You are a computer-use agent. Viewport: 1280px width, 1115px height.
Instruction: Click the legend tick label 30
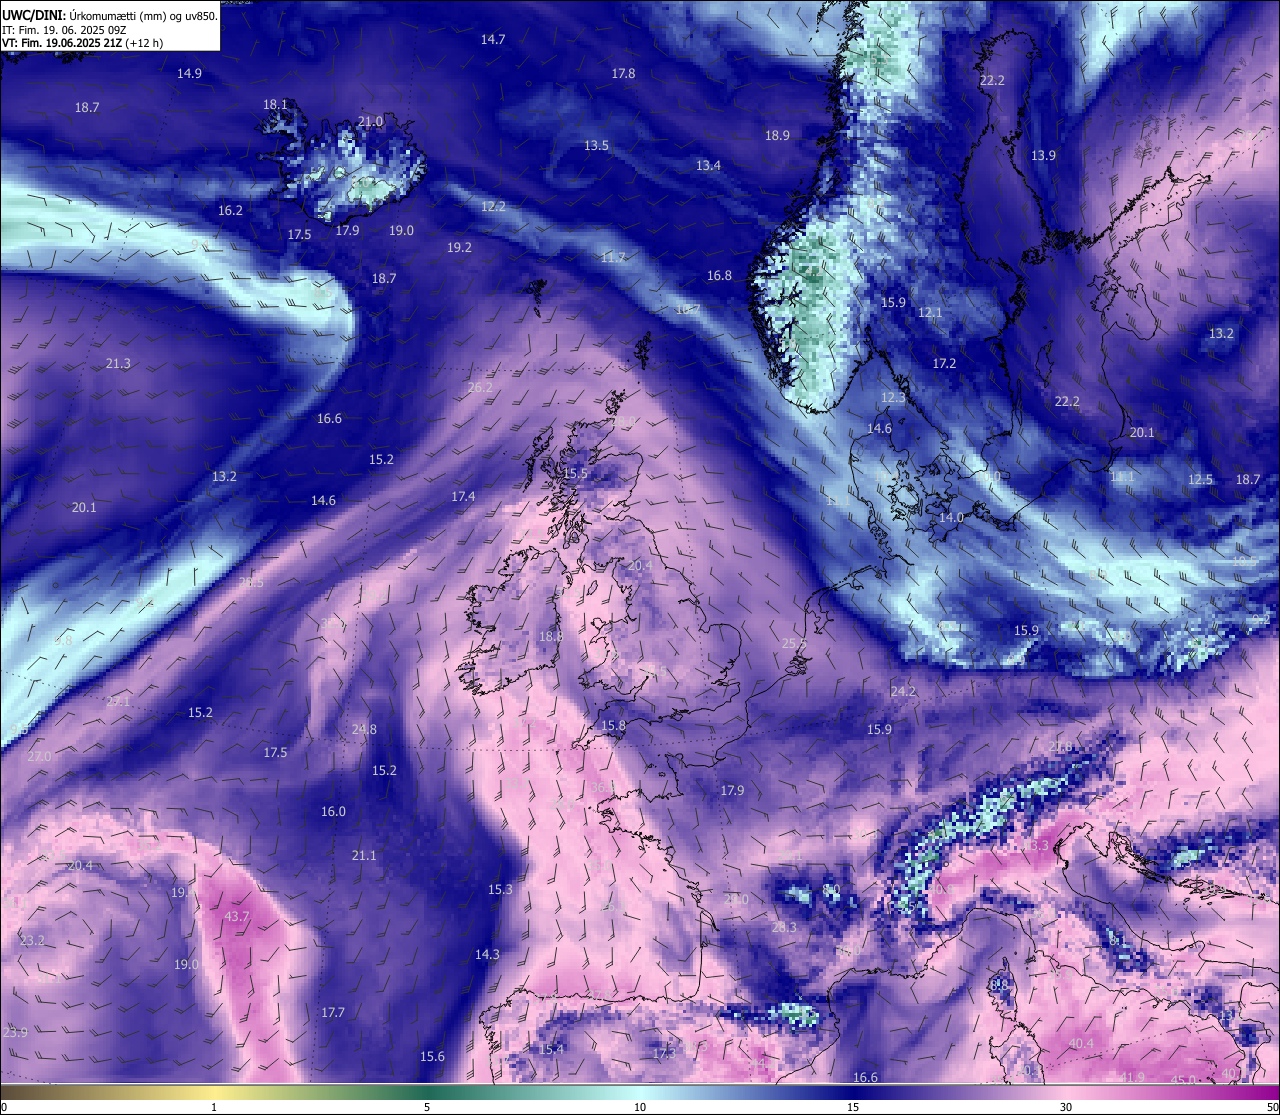1066,1106
